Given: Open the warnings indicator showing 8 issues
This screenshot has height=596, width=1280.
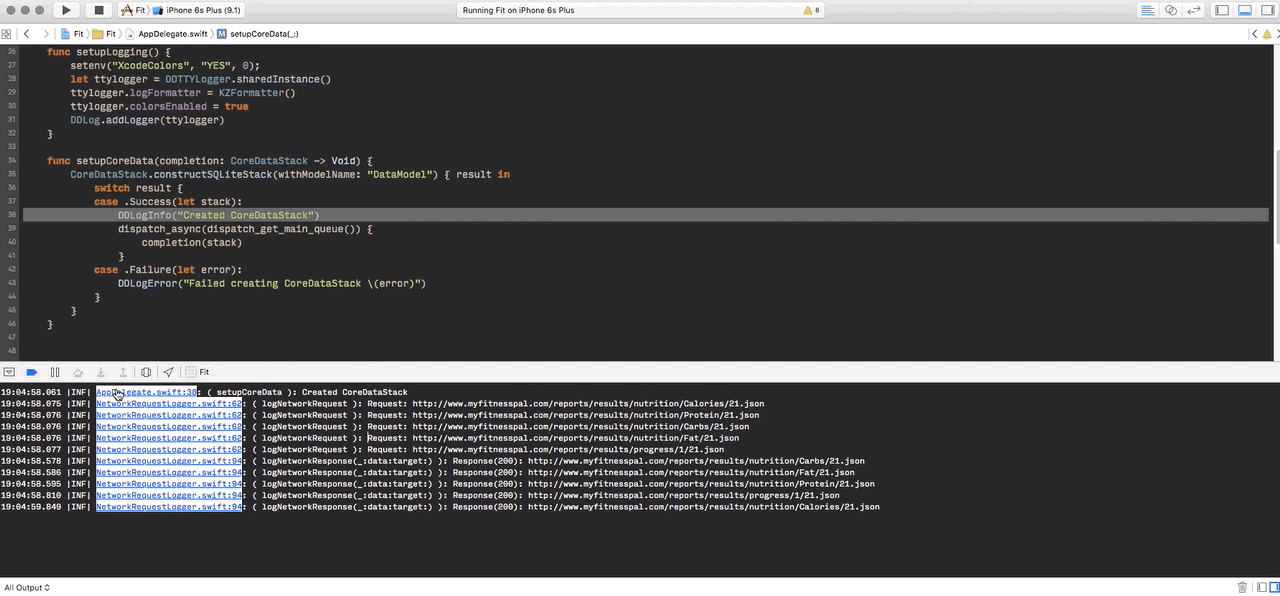Looking at the screenshot, I should click(812, 10).
